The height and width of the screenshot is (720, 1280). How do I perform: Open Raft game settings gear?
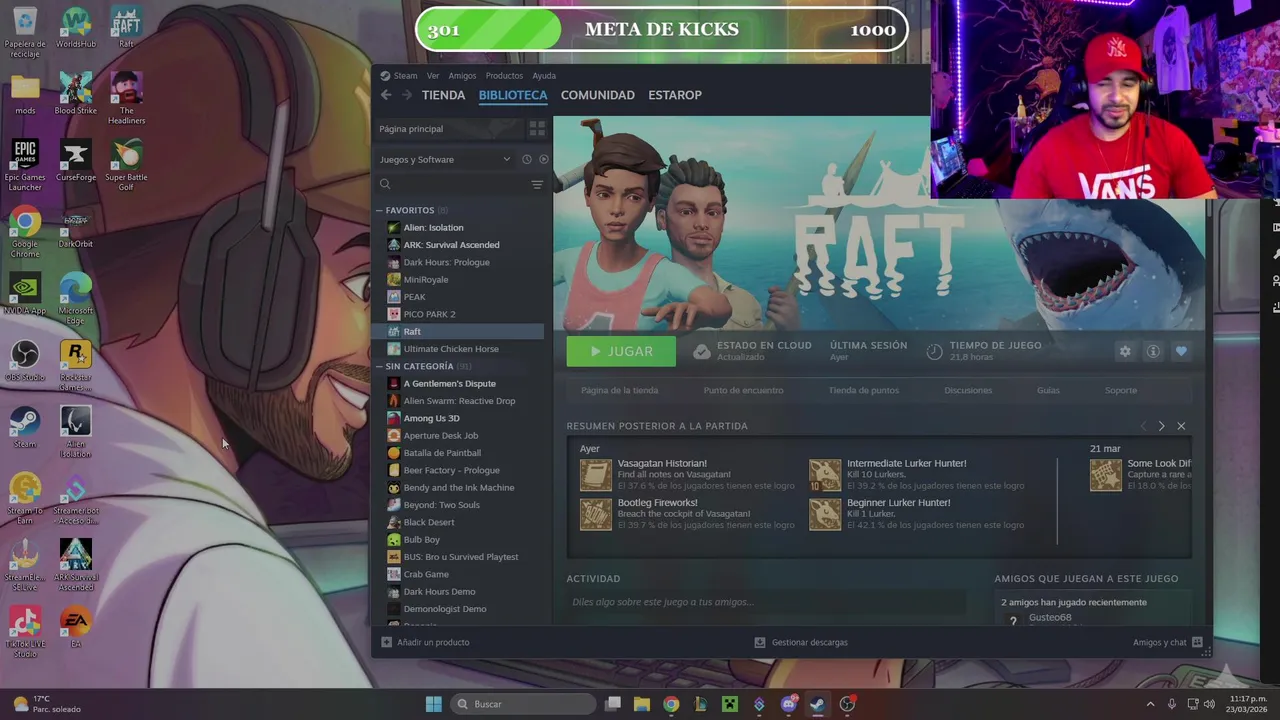pos(1125,351)
